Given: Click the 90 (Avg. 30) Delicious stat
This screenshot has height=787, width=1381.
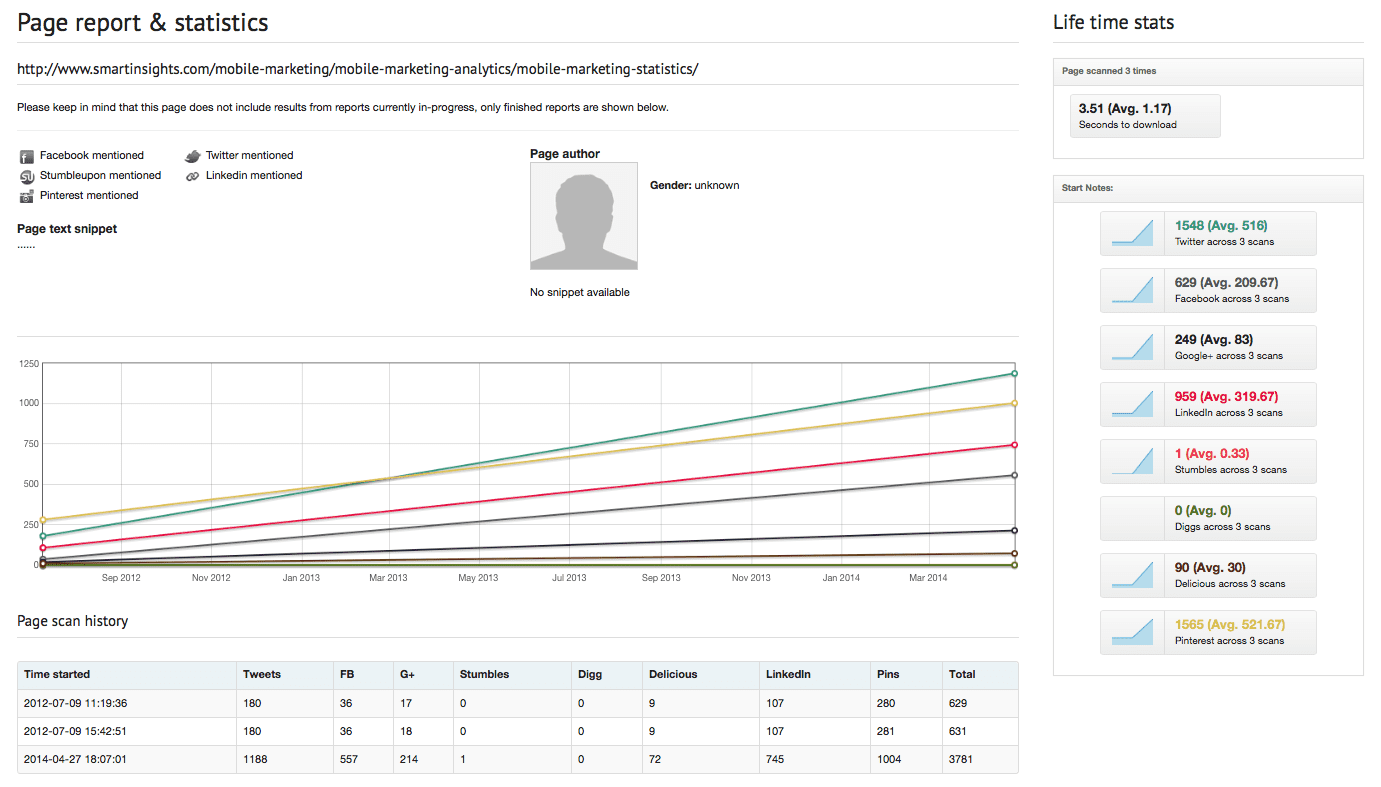Looking at the screenshot, I should click(1210, 568).
